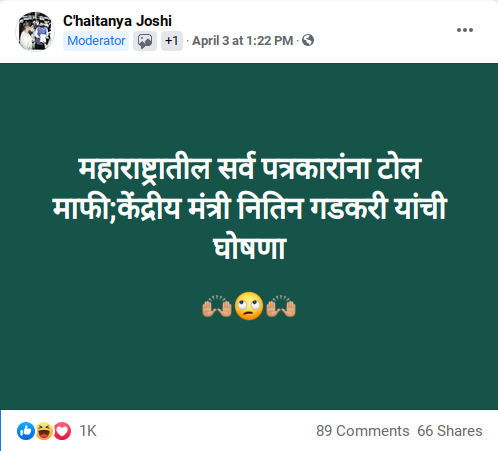
Task: View the 66 Shares list
Action: (x=450, y=431)
